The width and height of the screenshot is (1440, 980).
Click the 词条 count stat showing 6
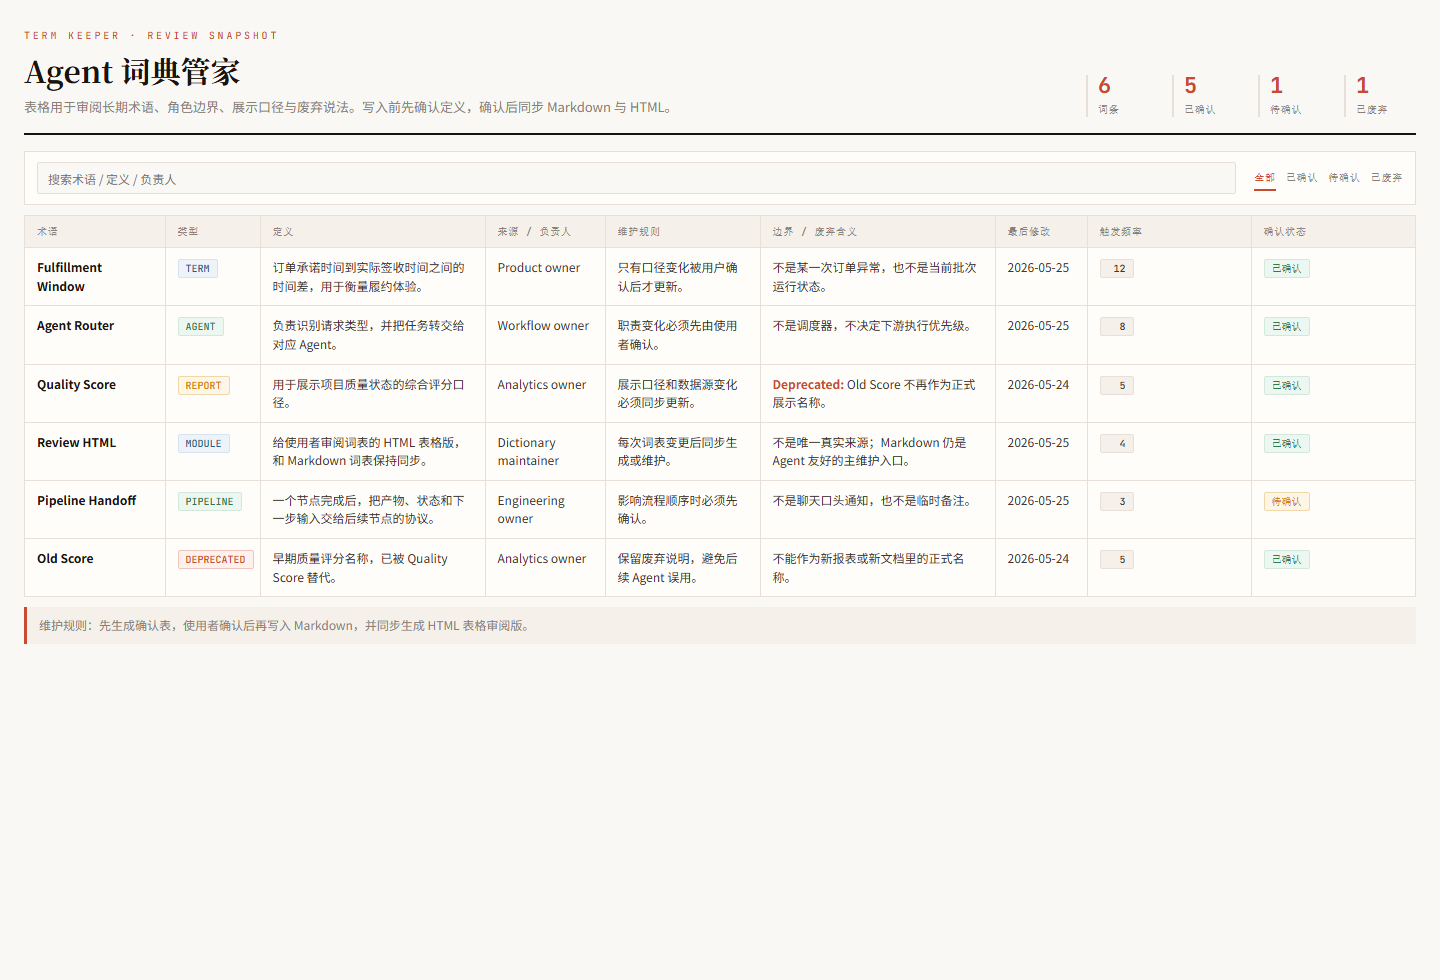1123,96
